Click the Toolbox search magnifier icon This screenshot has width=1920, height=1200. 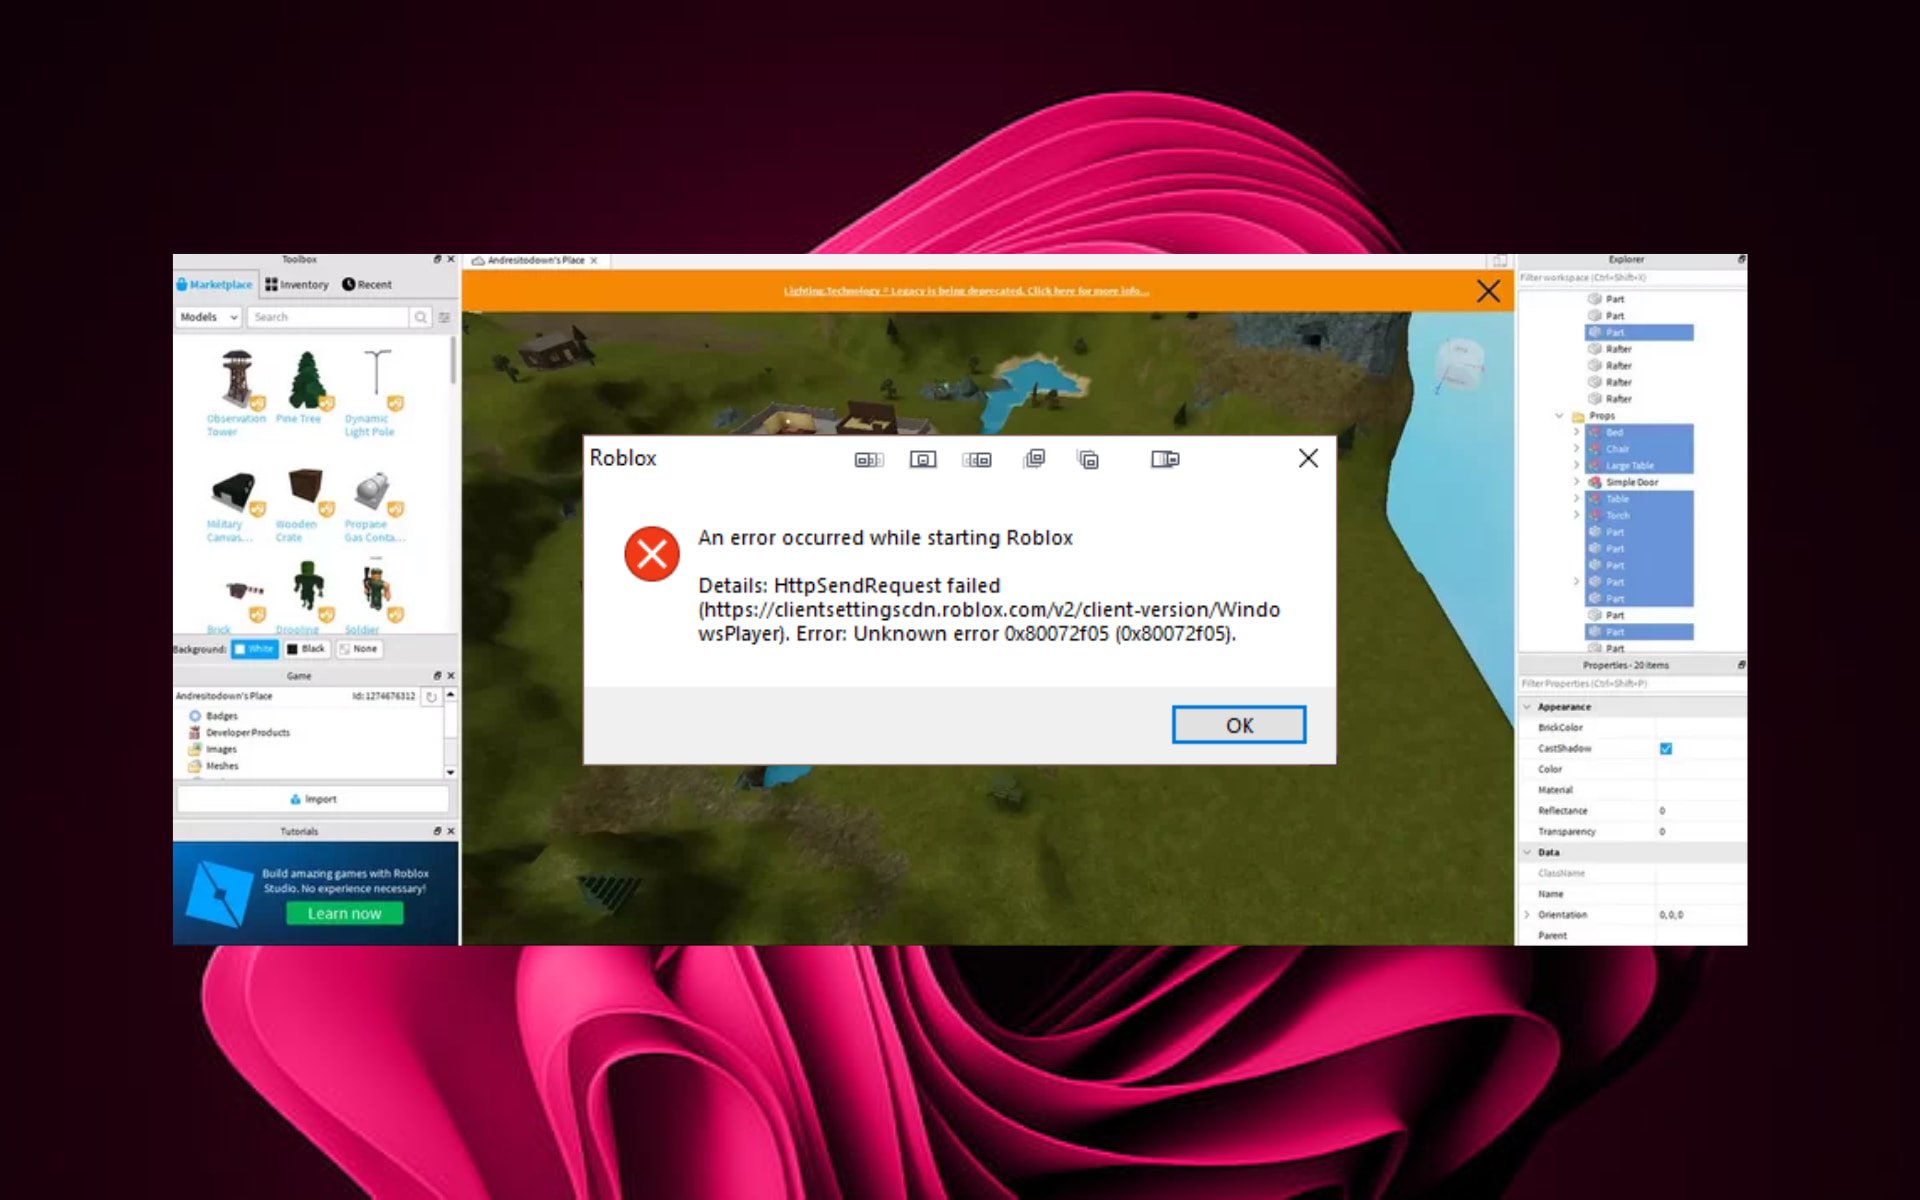[x=421, y=317]
